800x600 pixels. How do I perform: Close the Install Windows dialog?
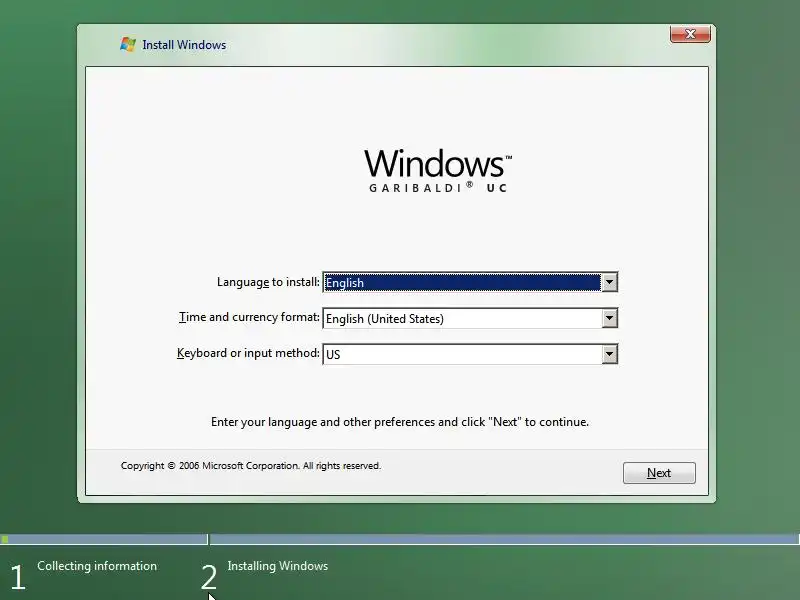click(x=690, y=34)
